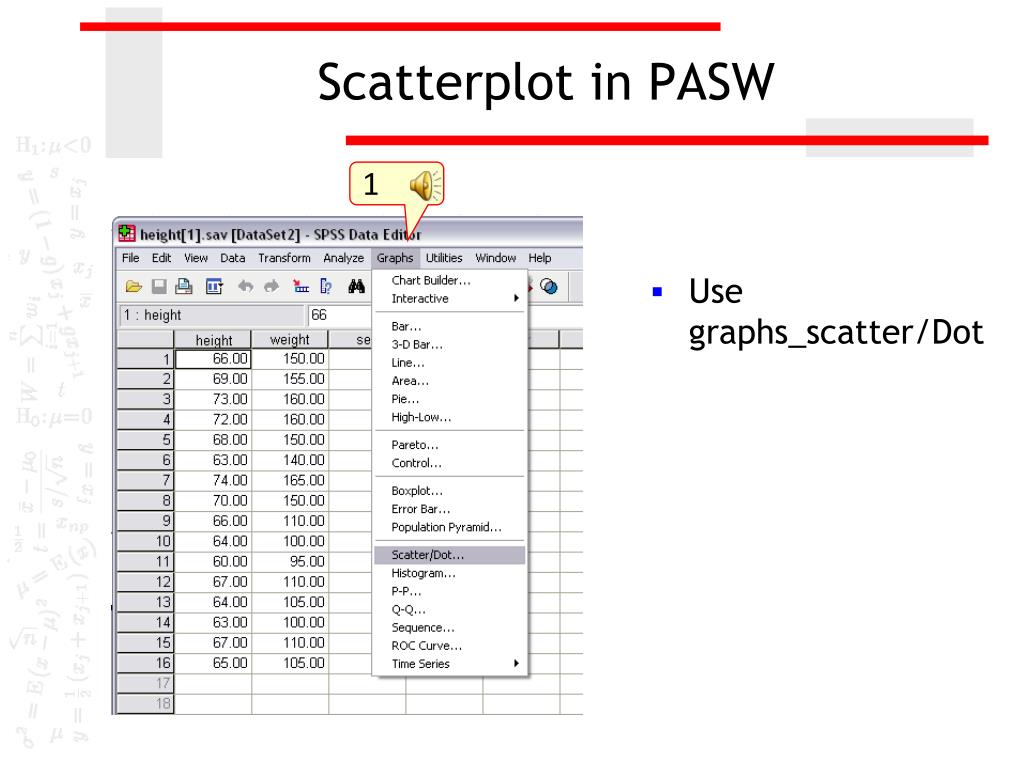Select ROC Curve... in the Graphs menu
1024x768 pixels.
click(449, 646)
